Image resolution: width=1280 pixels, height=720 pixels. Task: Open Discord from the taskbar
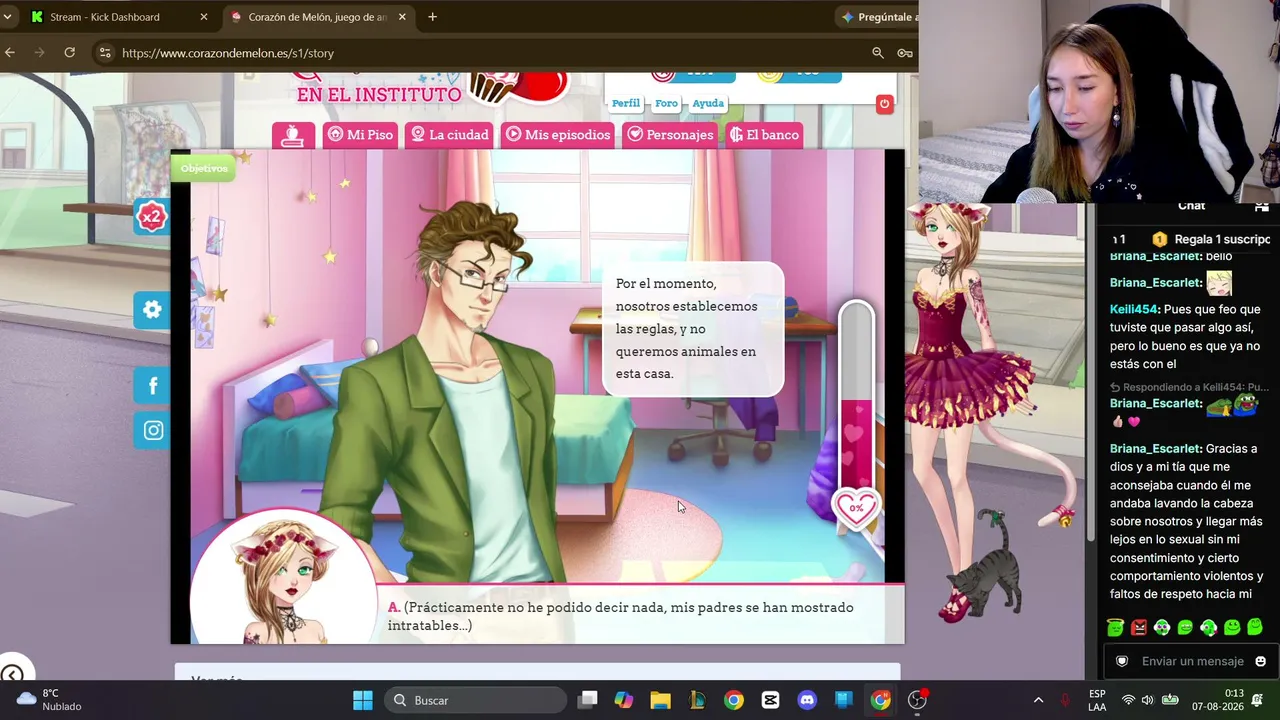tap(807, 700)
